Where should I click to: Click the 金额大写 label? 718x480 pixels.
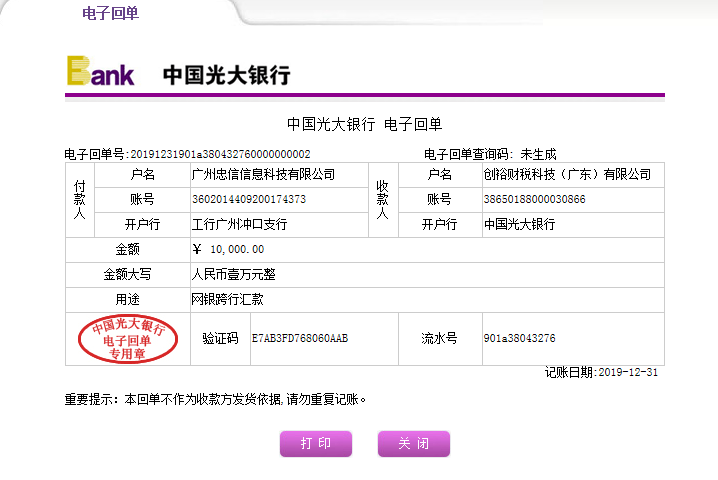pos(127,274)
